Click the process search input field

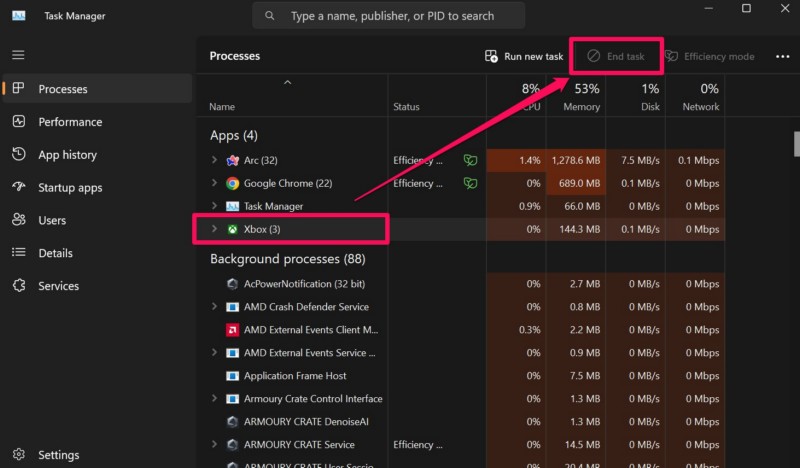pyautogui.click(x=388, y=16)
